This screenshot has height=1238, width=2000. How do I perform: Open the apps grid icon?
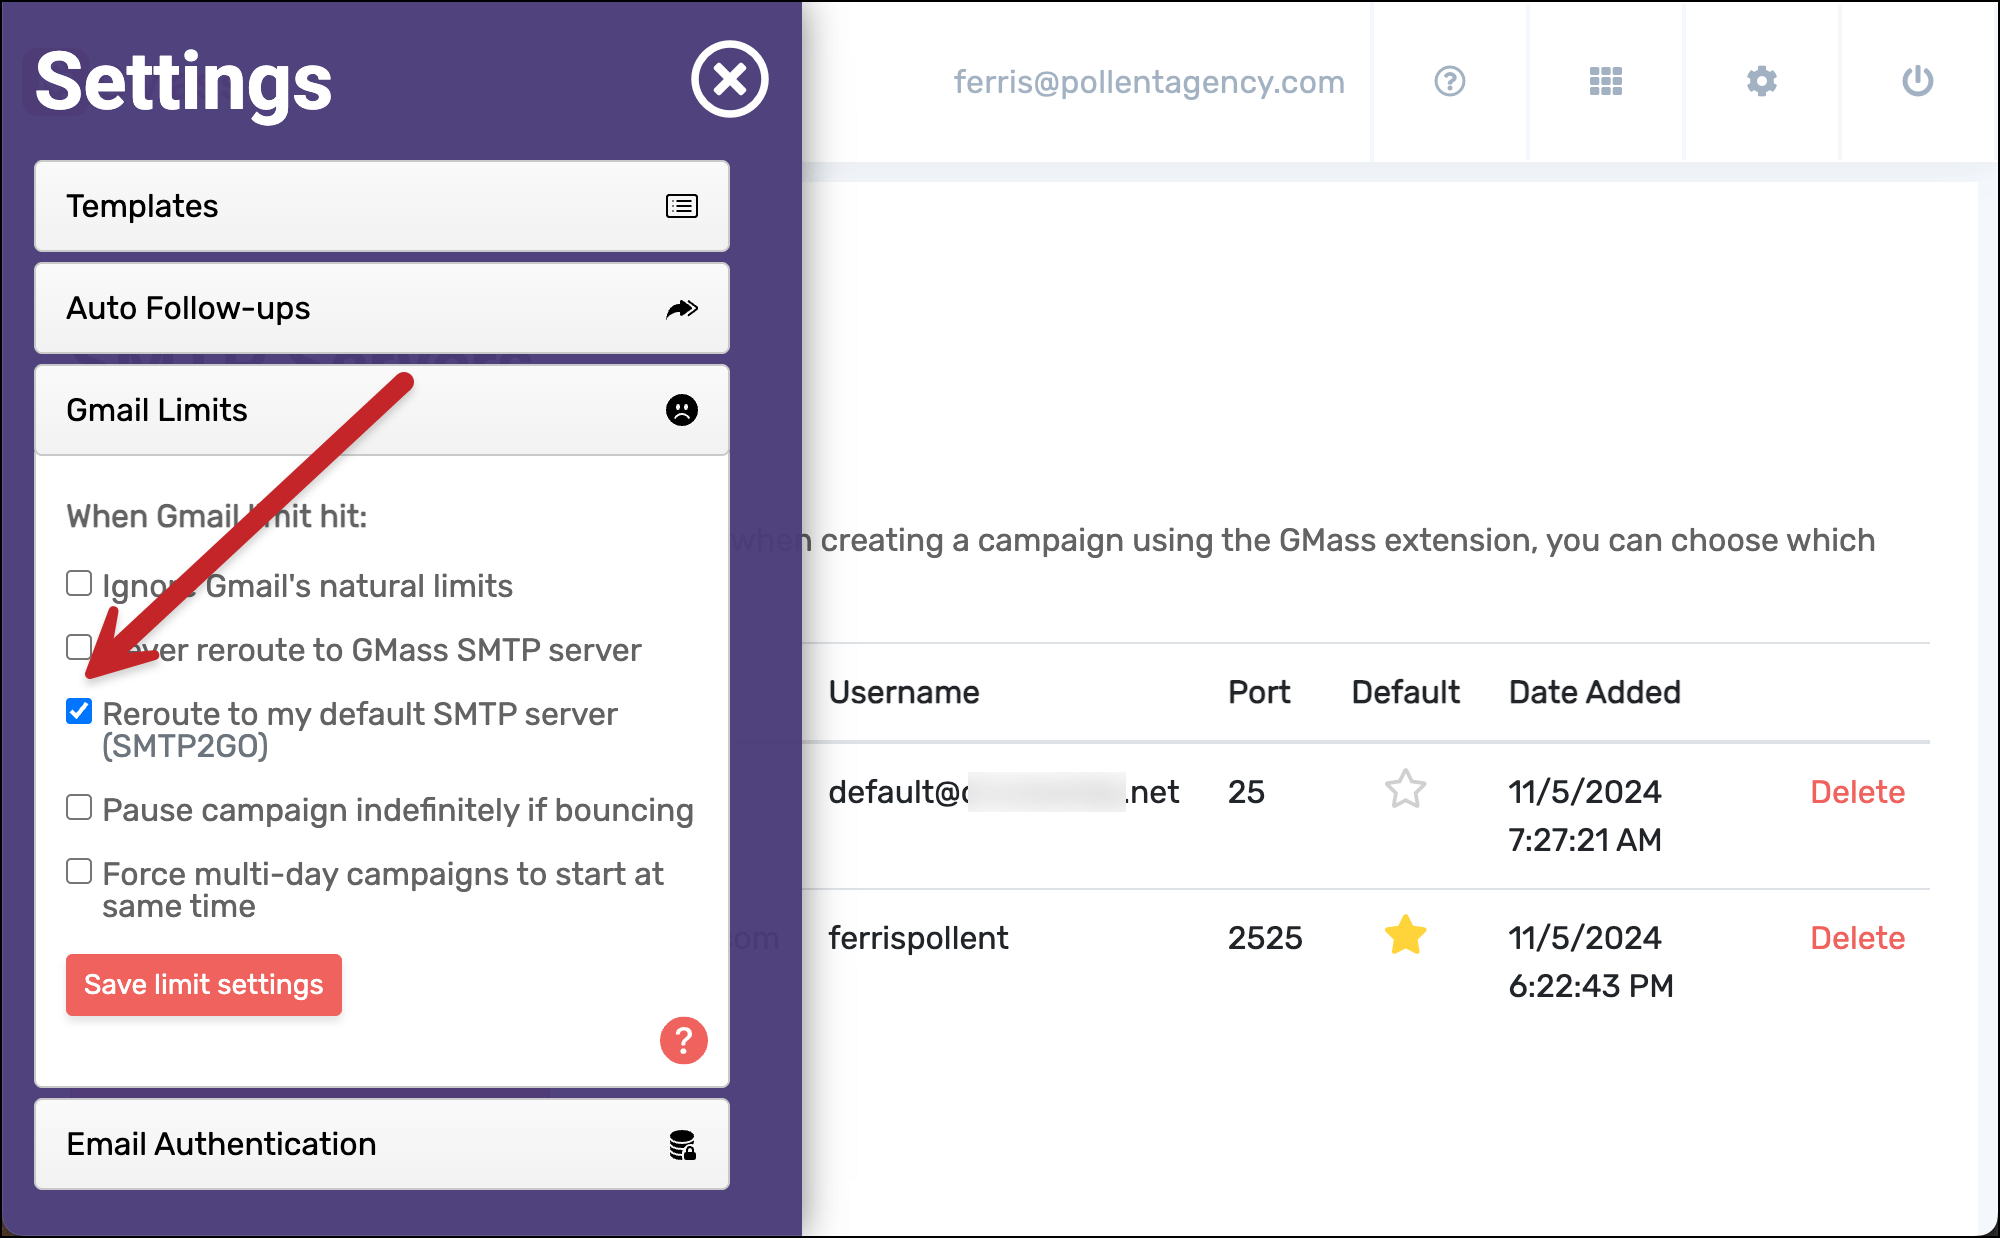point(1605,81)
